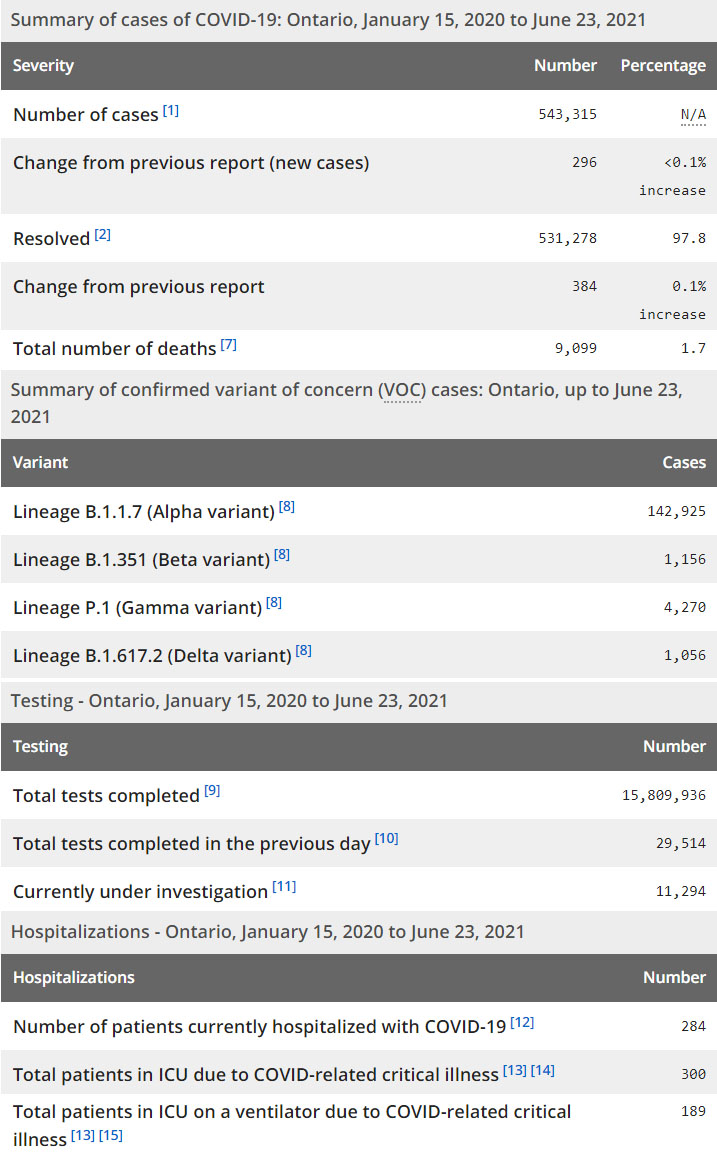Open footnote 12 for currently hospitalized patients
The width and height of the screenshot is (717, 1154).
click(523, 1022)
